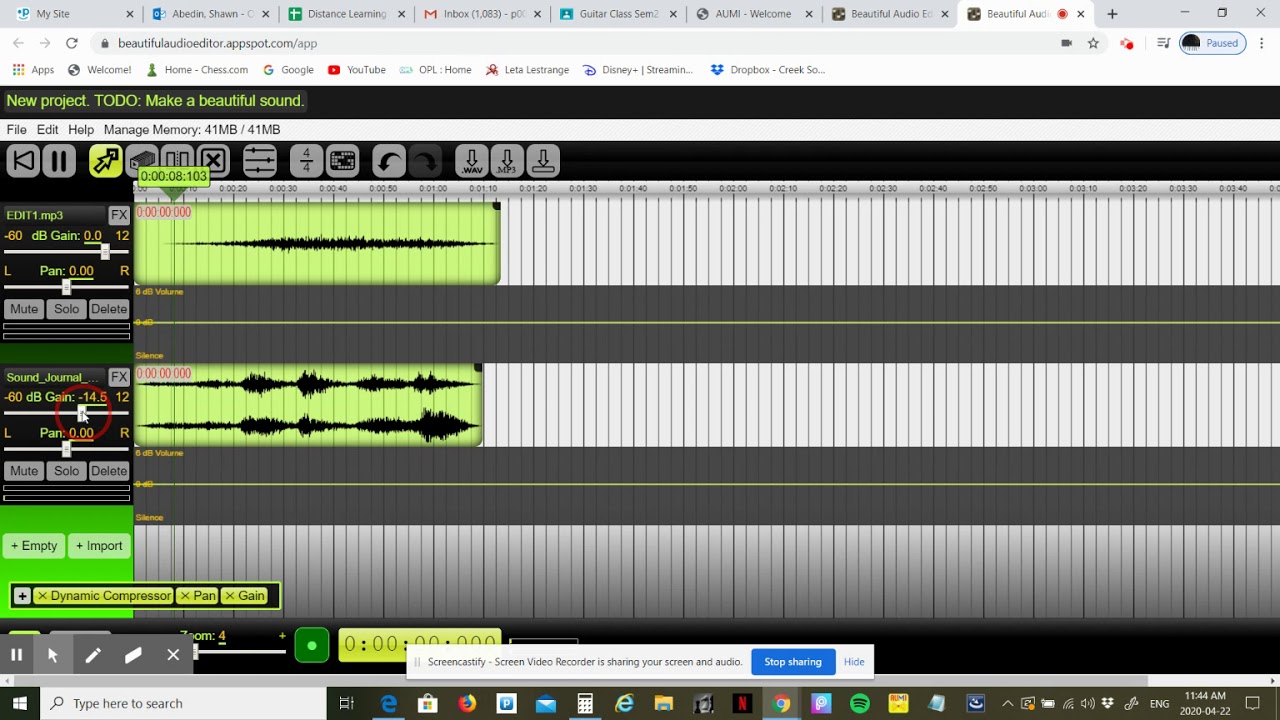The width and height of the screenshot is (1280, 720).
Task: Select Screencastify eraser tool
Action: pyautogui.click(x=133, y=655)
